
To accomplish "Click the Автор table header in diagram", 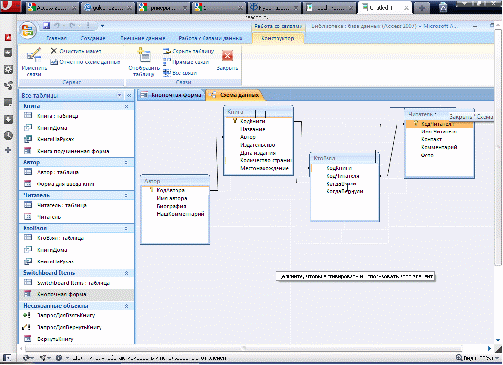I will coord(175,181).
